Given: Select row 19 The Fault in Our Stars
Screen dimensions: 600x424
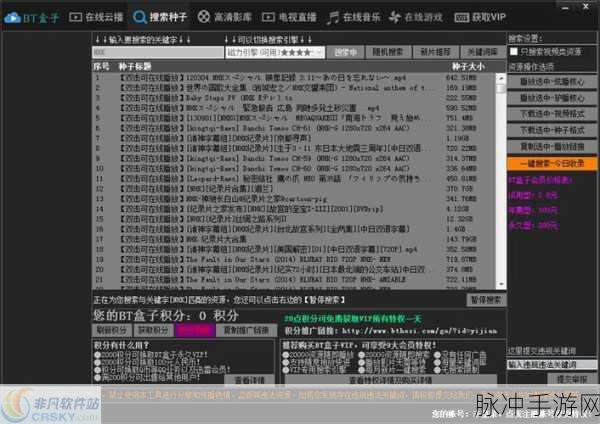Looking at the screenshot, I should click(x=294, y=259).
